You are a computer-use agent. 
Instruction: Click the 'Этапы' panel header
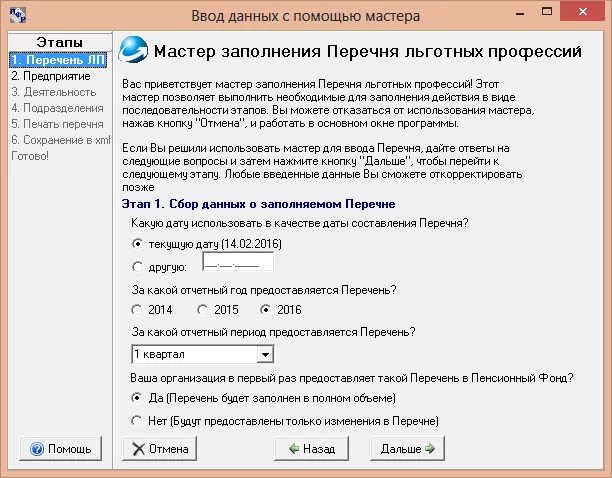tap(60, 42)
